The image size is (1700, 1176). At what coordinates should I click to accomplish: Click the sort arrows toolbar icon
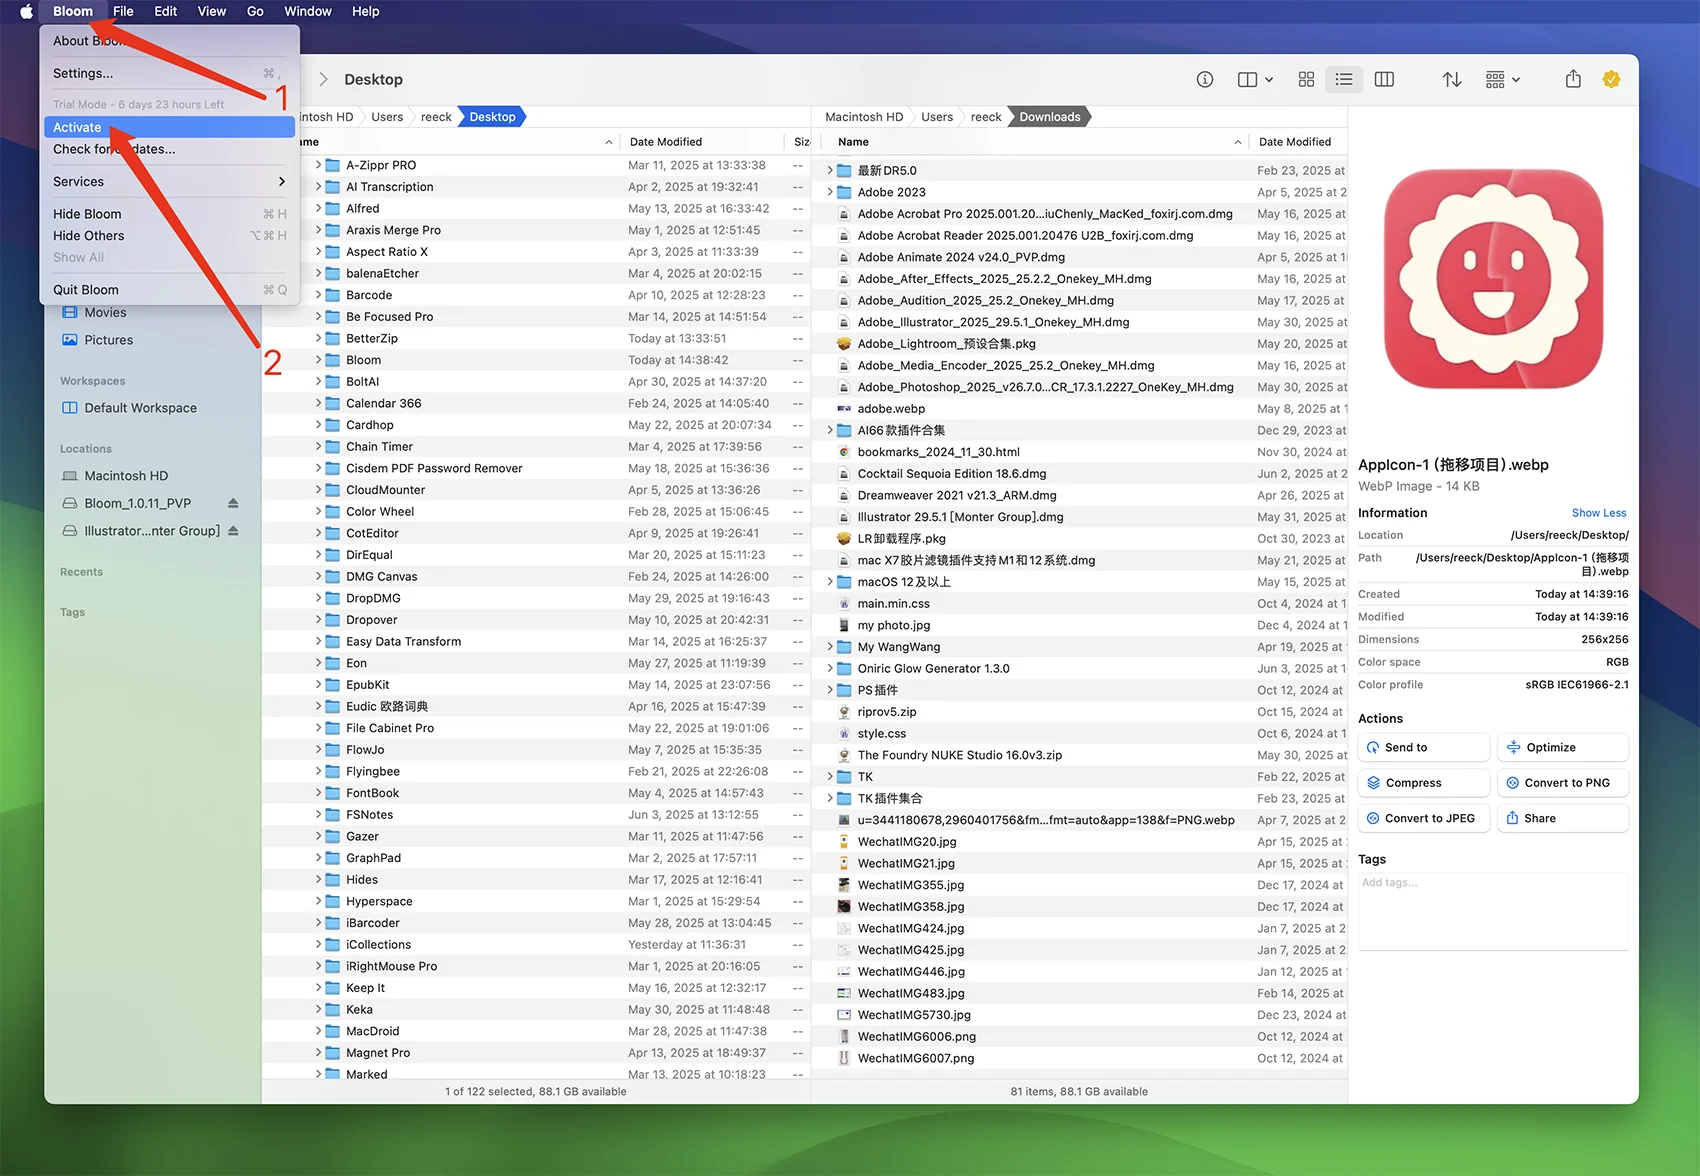[x=1452, y=79]
